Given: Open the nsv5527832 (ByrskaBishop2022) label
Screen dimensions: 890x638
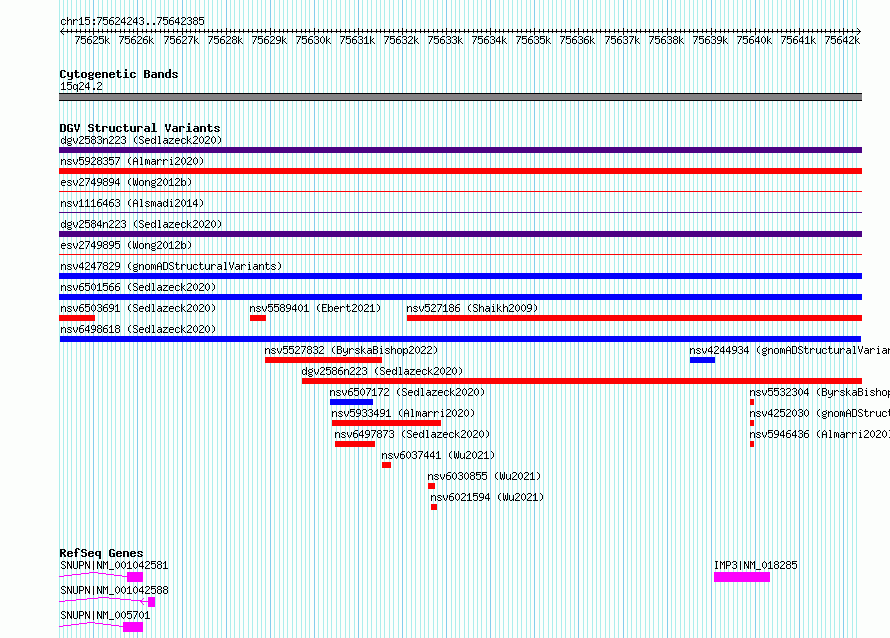Looking at the screenshot, I should pyautogui.click(x=351, y=350).
